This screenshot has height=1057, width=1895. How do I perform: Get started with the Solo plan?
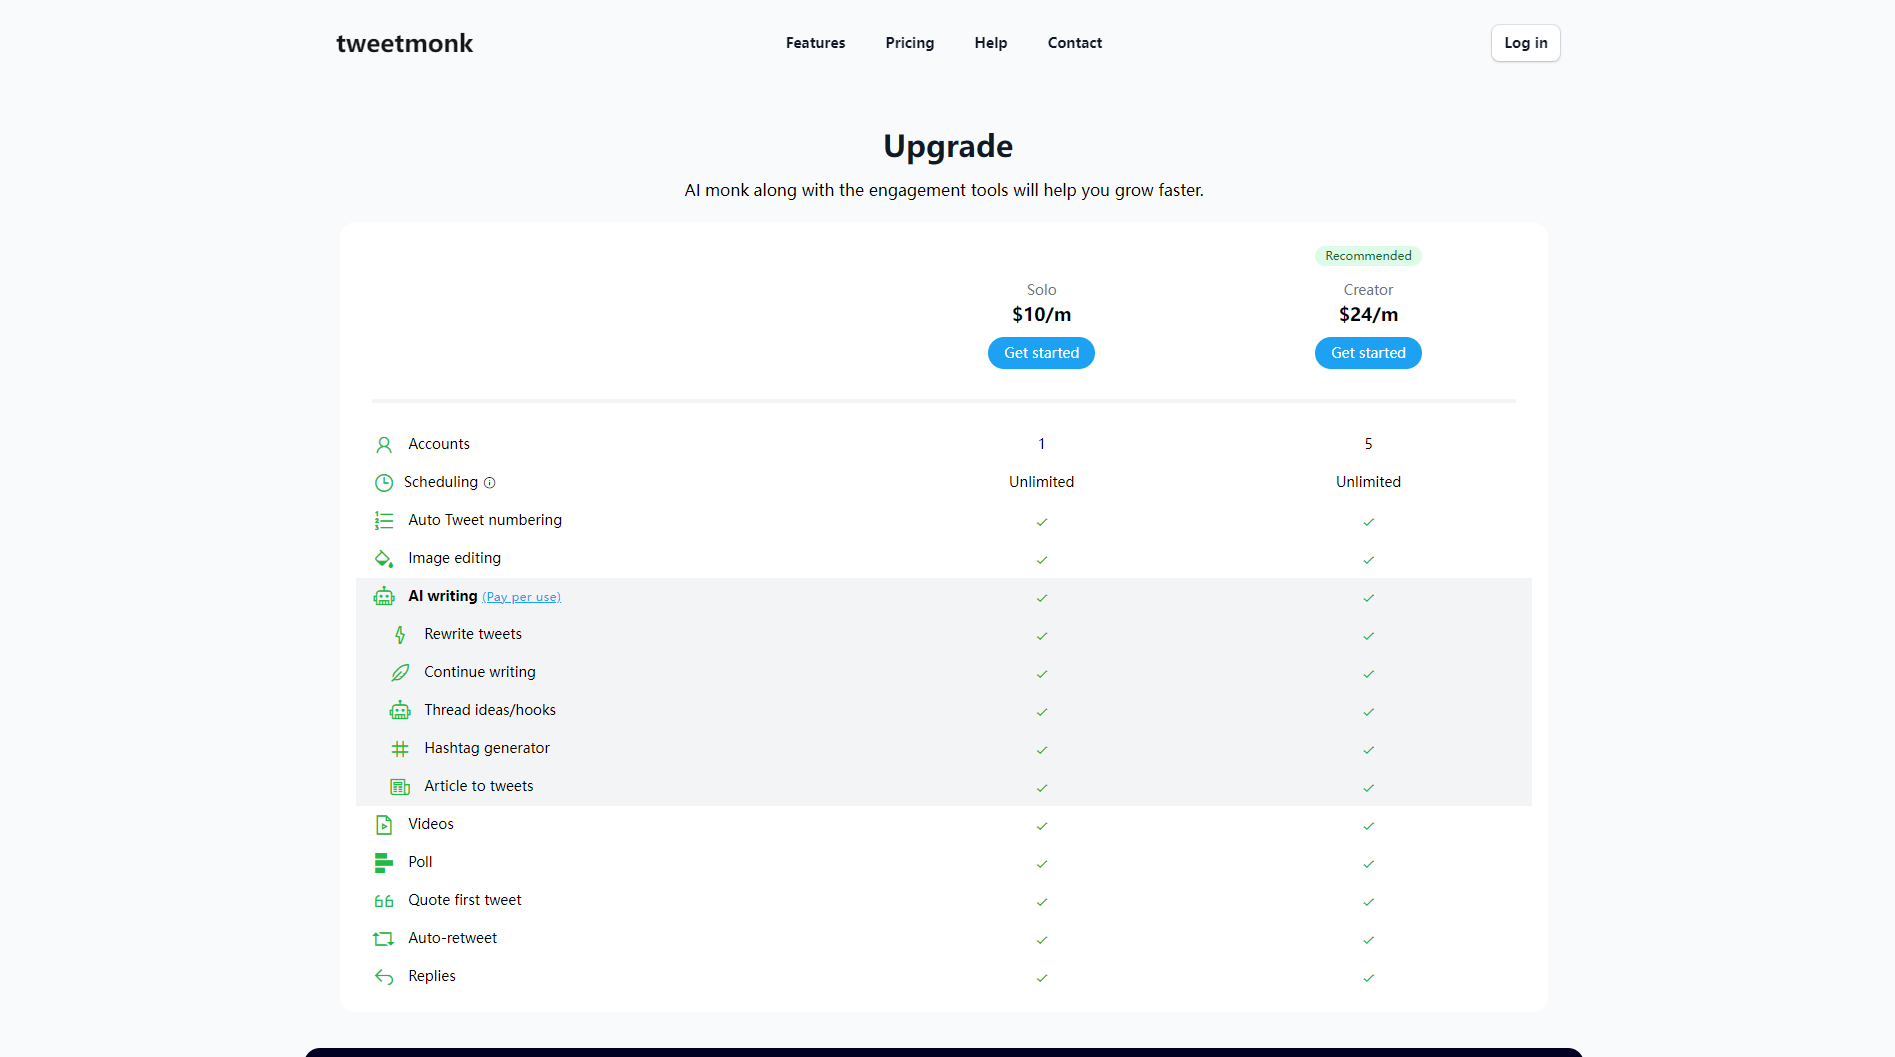[x=1041, y=353]
